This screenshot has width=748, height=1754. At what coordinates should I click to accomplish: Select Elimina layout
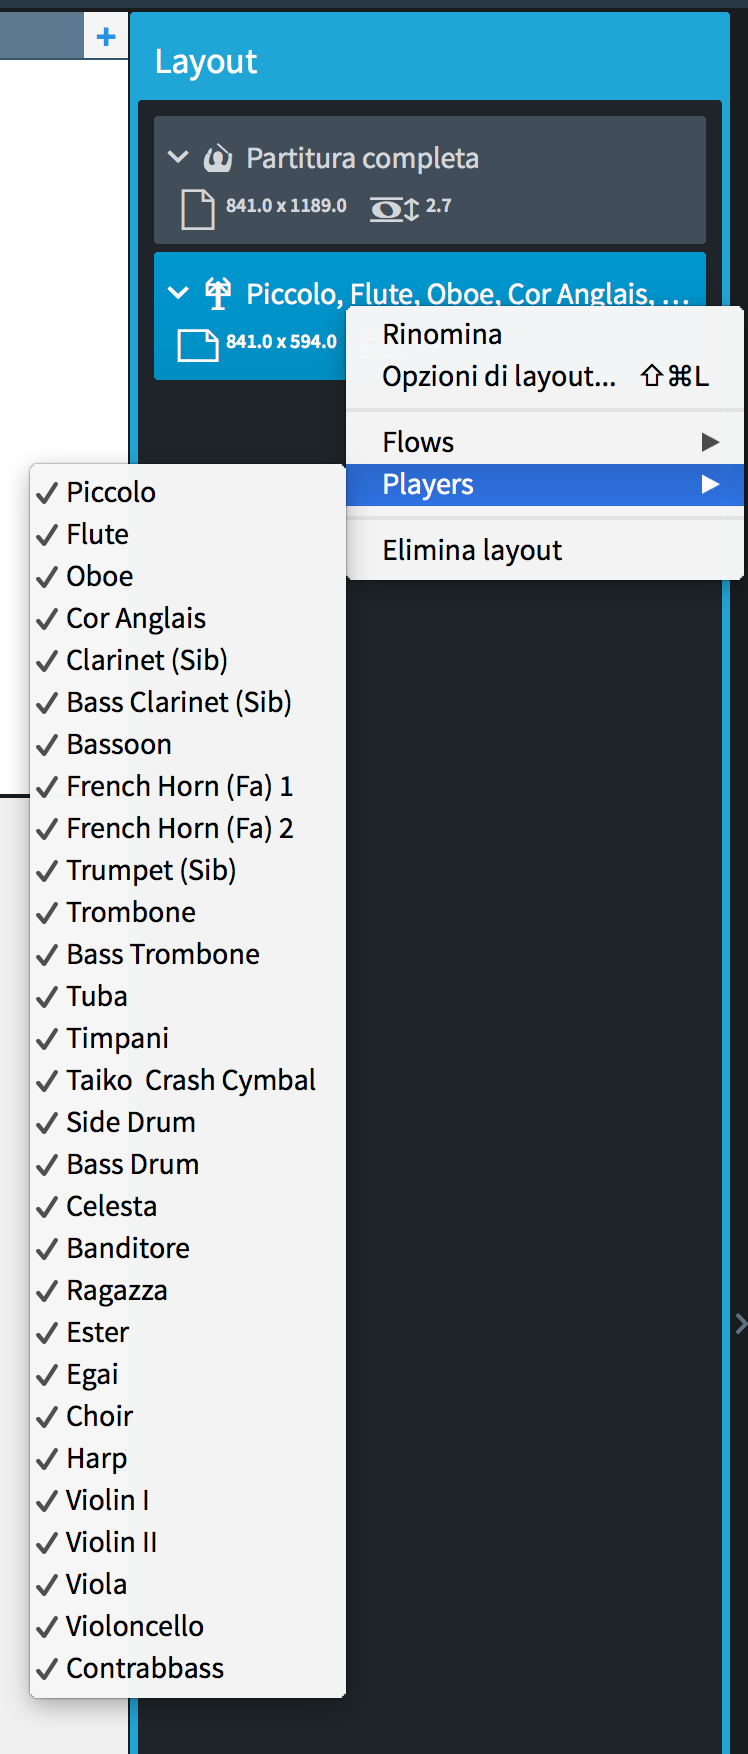(x=472, y=550)
